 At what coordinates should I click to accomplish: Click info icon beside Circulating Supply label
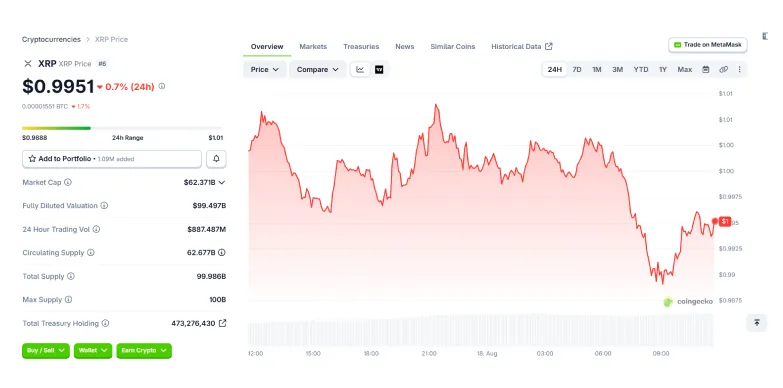tap(91, 253)
